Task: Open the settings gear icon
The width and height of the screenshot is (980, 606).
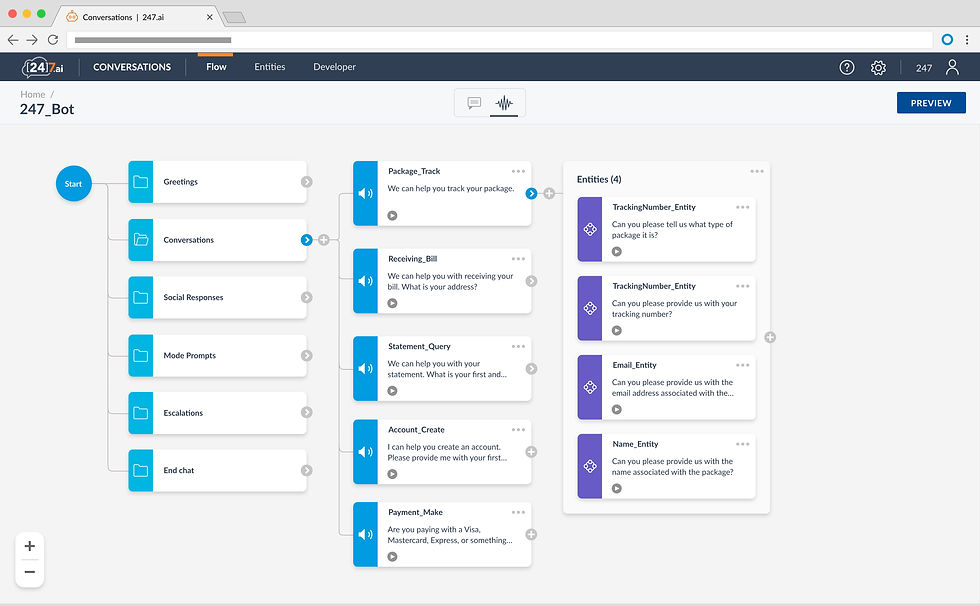Action: tap(878, 67)
